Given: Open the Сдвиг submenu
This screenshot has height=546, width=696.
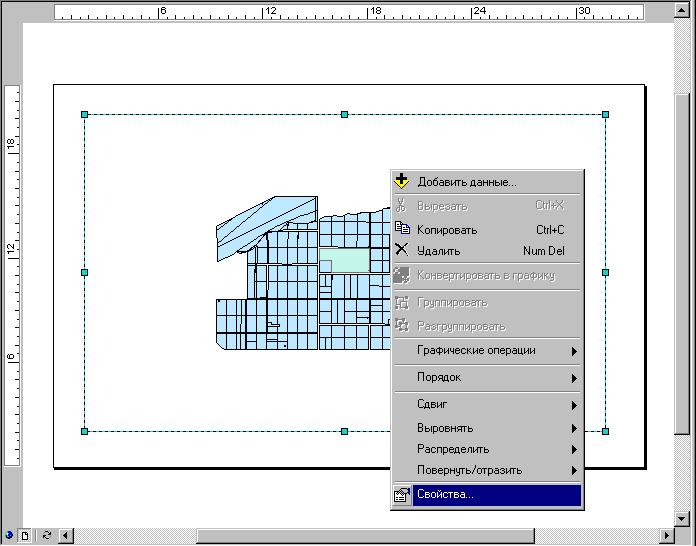Looking at the screenshot, I should point(487,404).
